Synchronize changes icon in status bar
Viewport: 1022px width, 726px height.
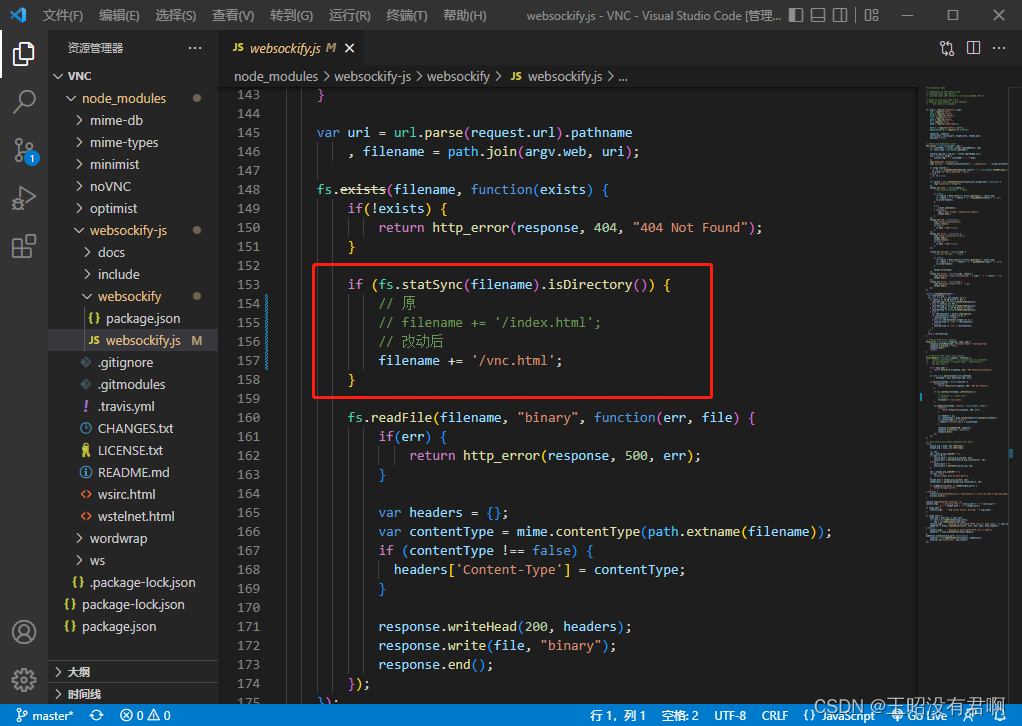coord(96,716)
